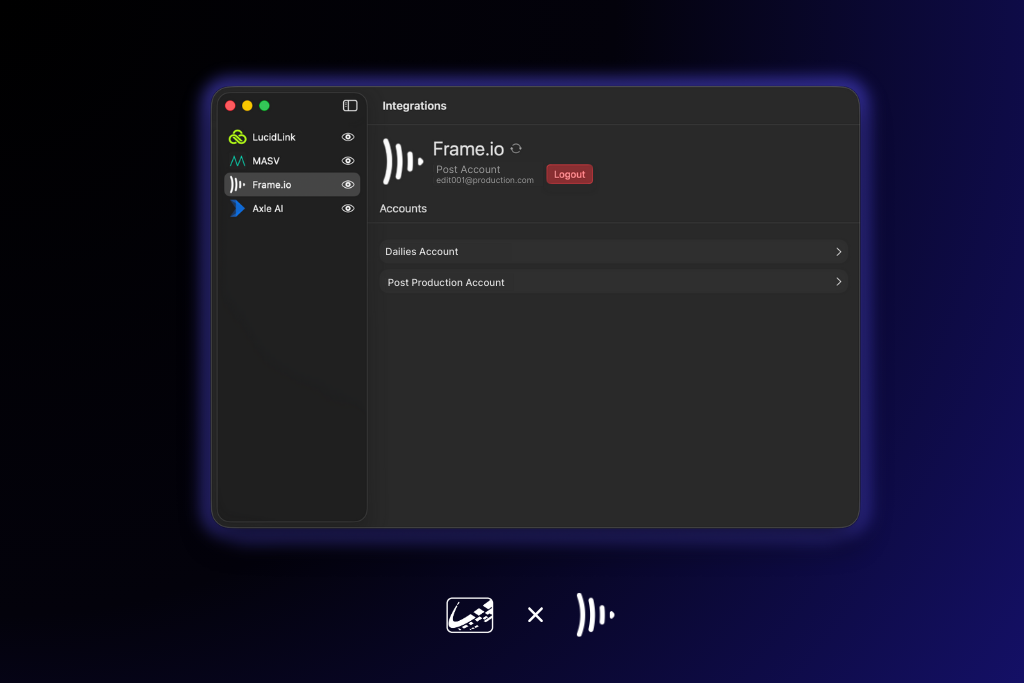The width and height of the screenshot is (1024, 683).
Task: Click the green MASV icon
Action: click(237, 161)
